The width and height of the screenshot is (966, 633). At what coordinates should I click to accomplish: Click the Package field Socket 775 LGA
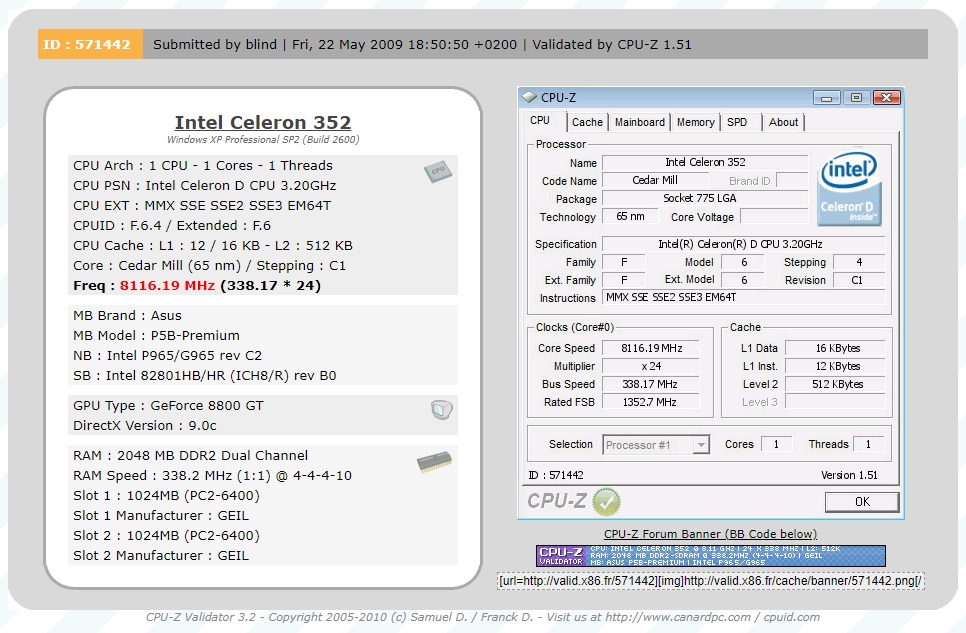tap(705, 198)
